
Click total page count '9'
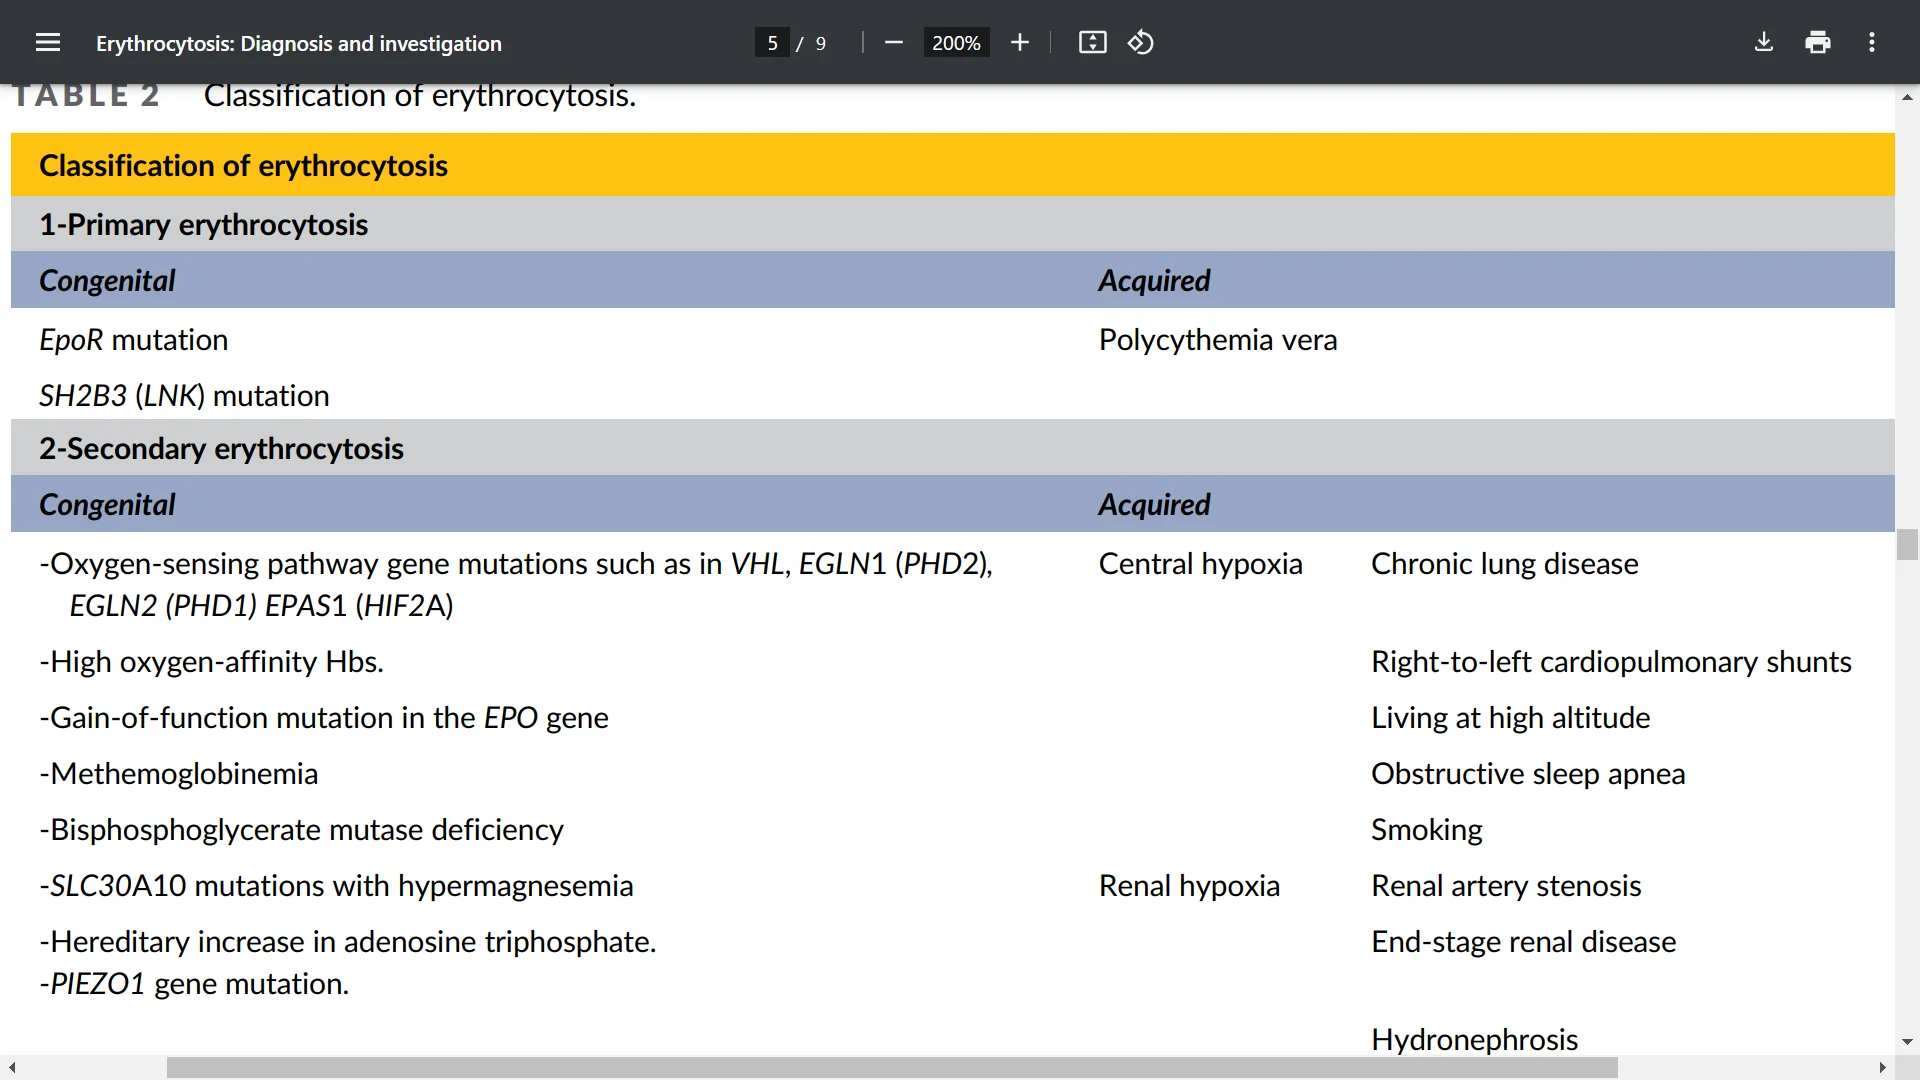[821, 43]
